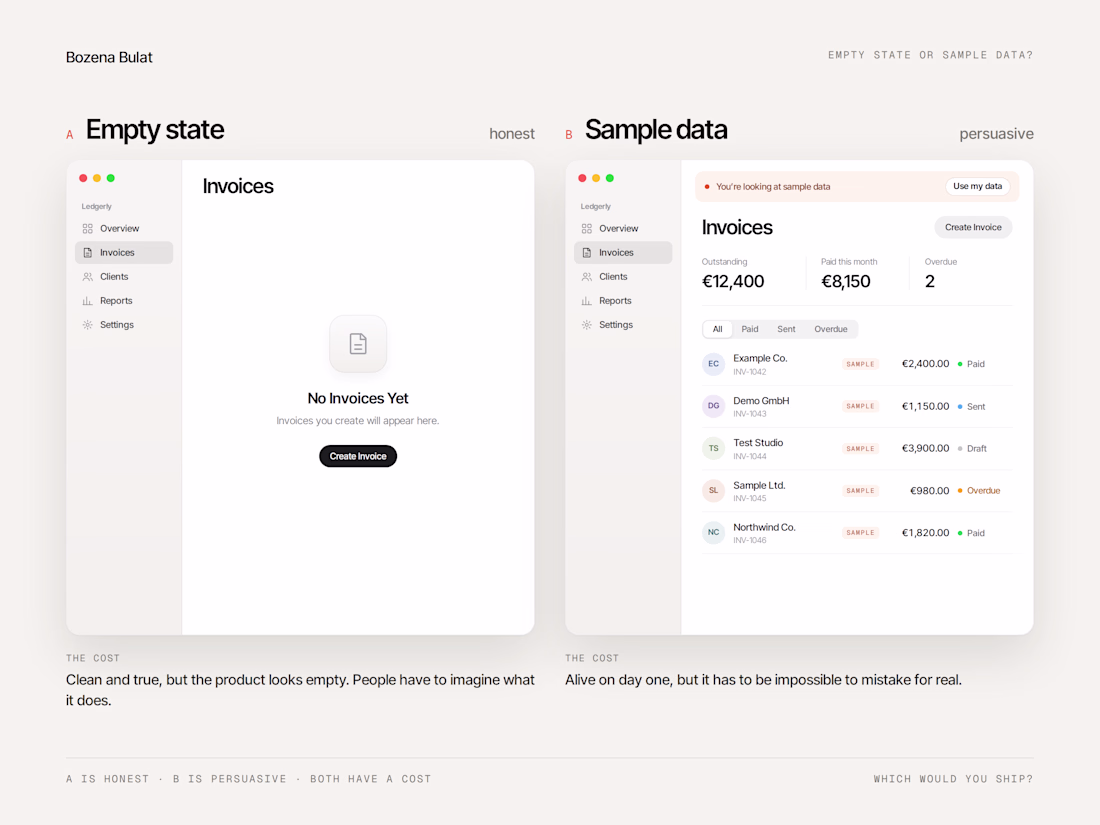Click the €3,900.00 amount

(x=925, y=448)
